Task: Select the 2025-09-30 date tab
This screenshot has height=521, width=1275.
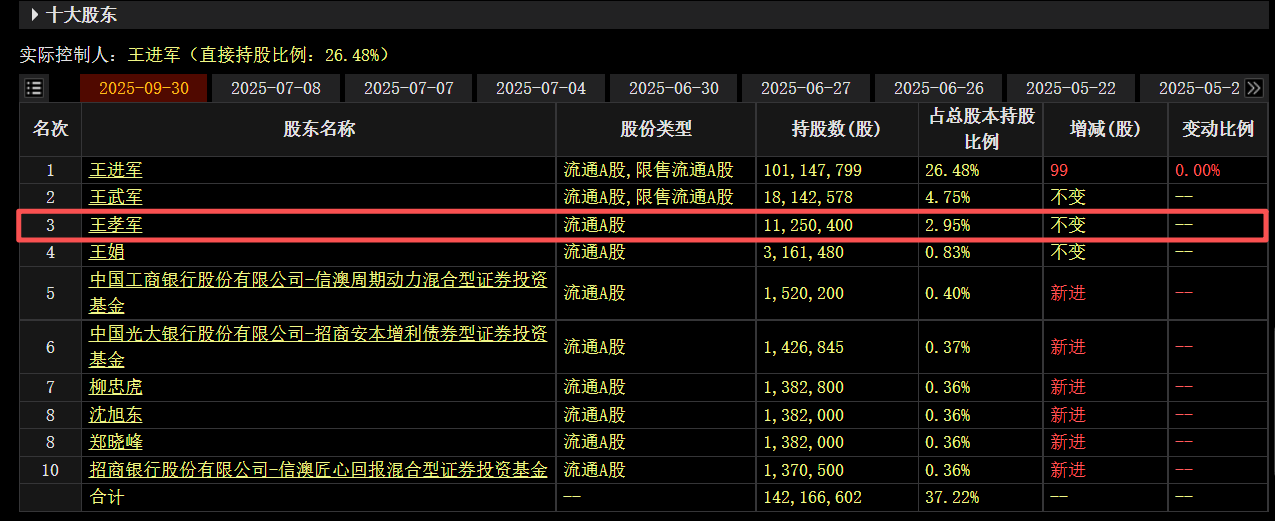Action: (x=144, y=88)
